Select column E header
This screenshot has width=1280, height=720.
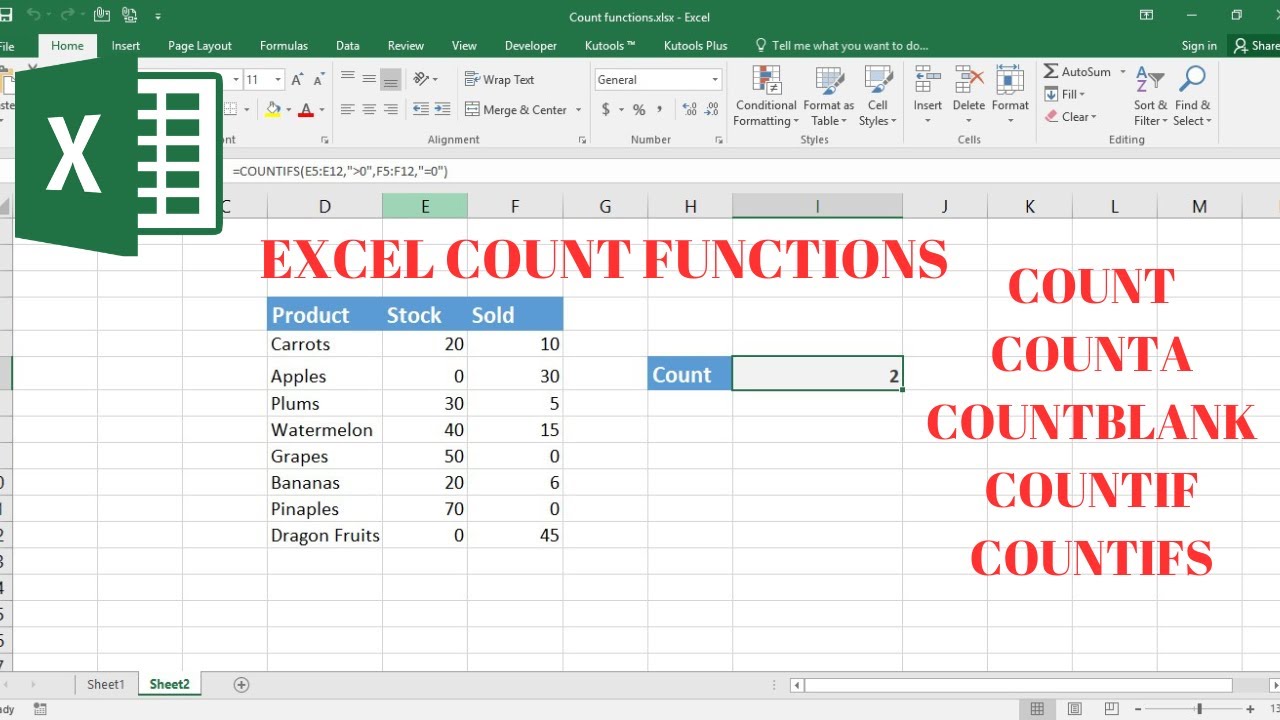(x=425, y=206)
